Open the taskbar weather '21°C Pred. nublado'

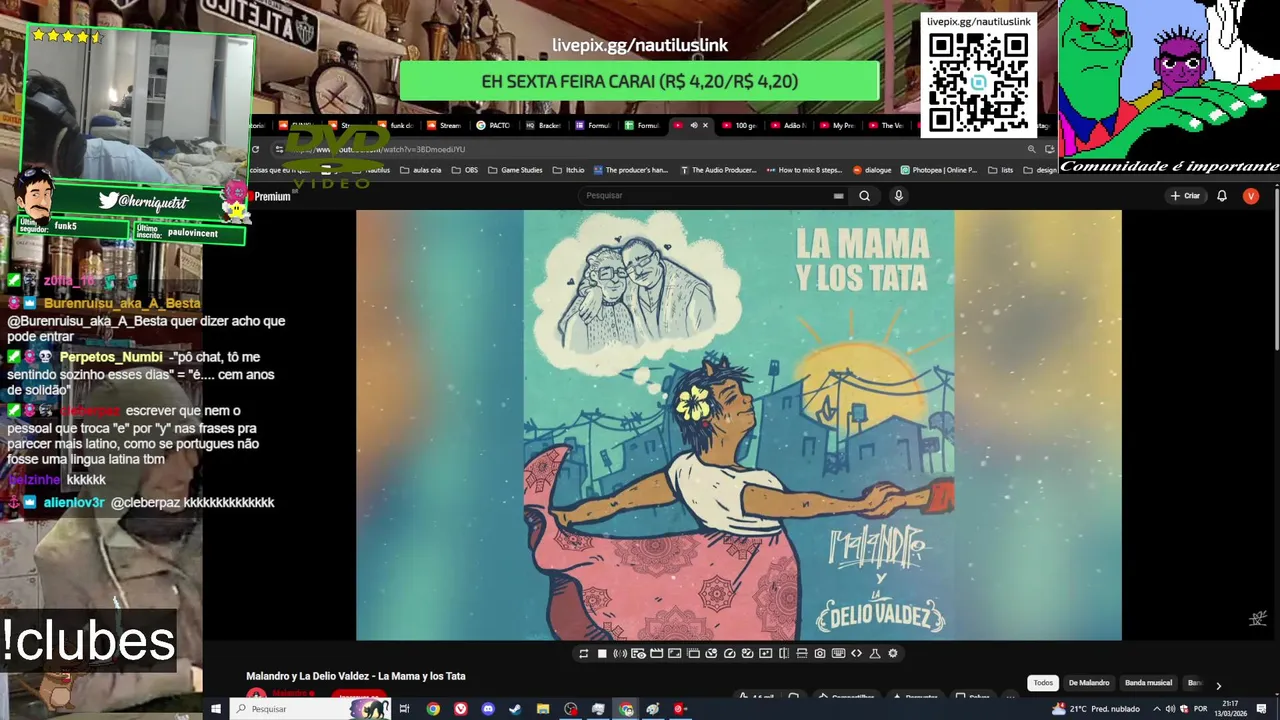[1096, 709]
